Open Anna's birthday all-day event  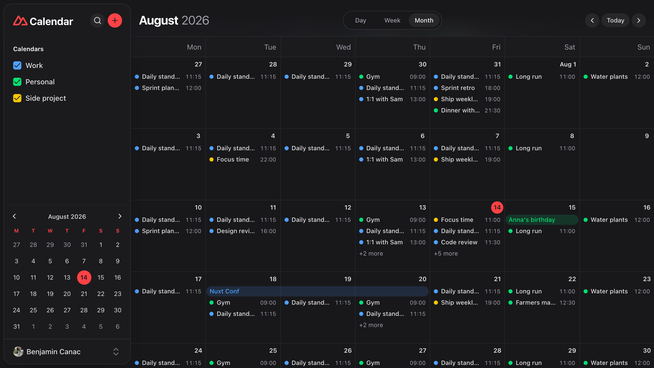click(542, 220)
